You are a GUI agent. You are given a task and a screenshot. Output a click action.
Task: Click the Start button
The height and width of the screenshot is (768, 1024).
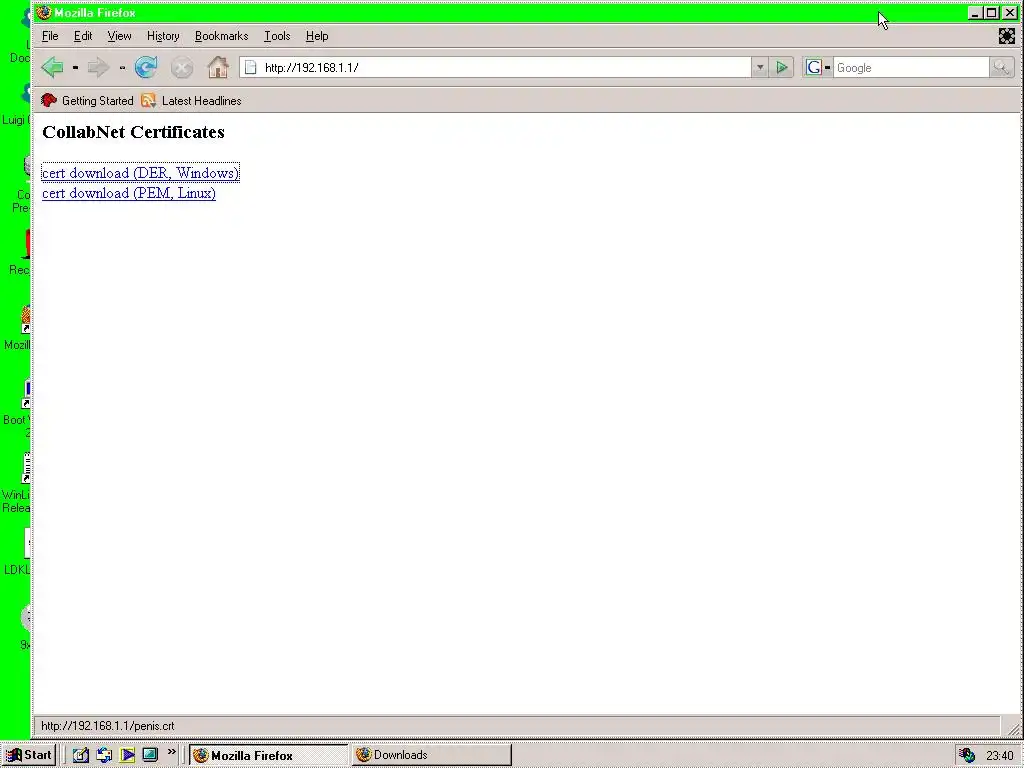pos(29,755)
